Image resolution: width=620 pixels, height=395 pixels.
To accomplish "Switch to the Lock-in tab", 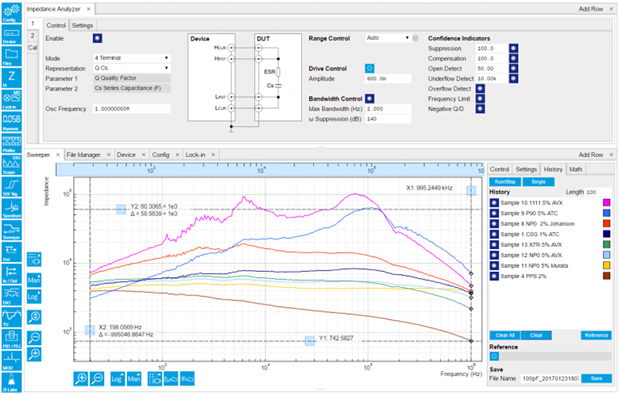I will (x=195, y=155).
